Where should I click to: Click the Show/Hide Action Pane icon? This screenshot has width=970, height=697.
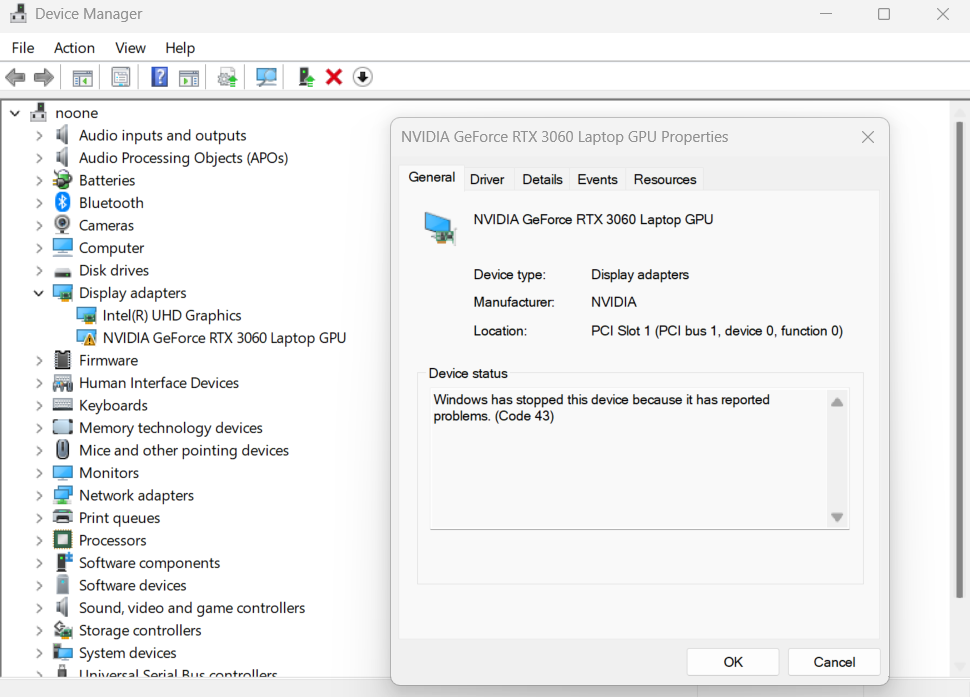189,78
